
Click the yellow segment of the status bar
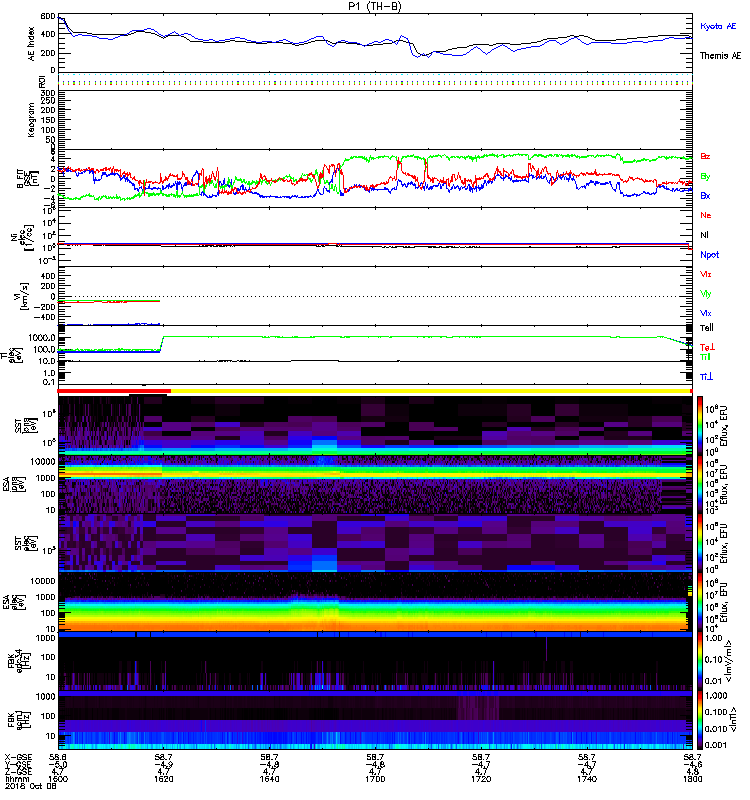[x=430, y=390]
